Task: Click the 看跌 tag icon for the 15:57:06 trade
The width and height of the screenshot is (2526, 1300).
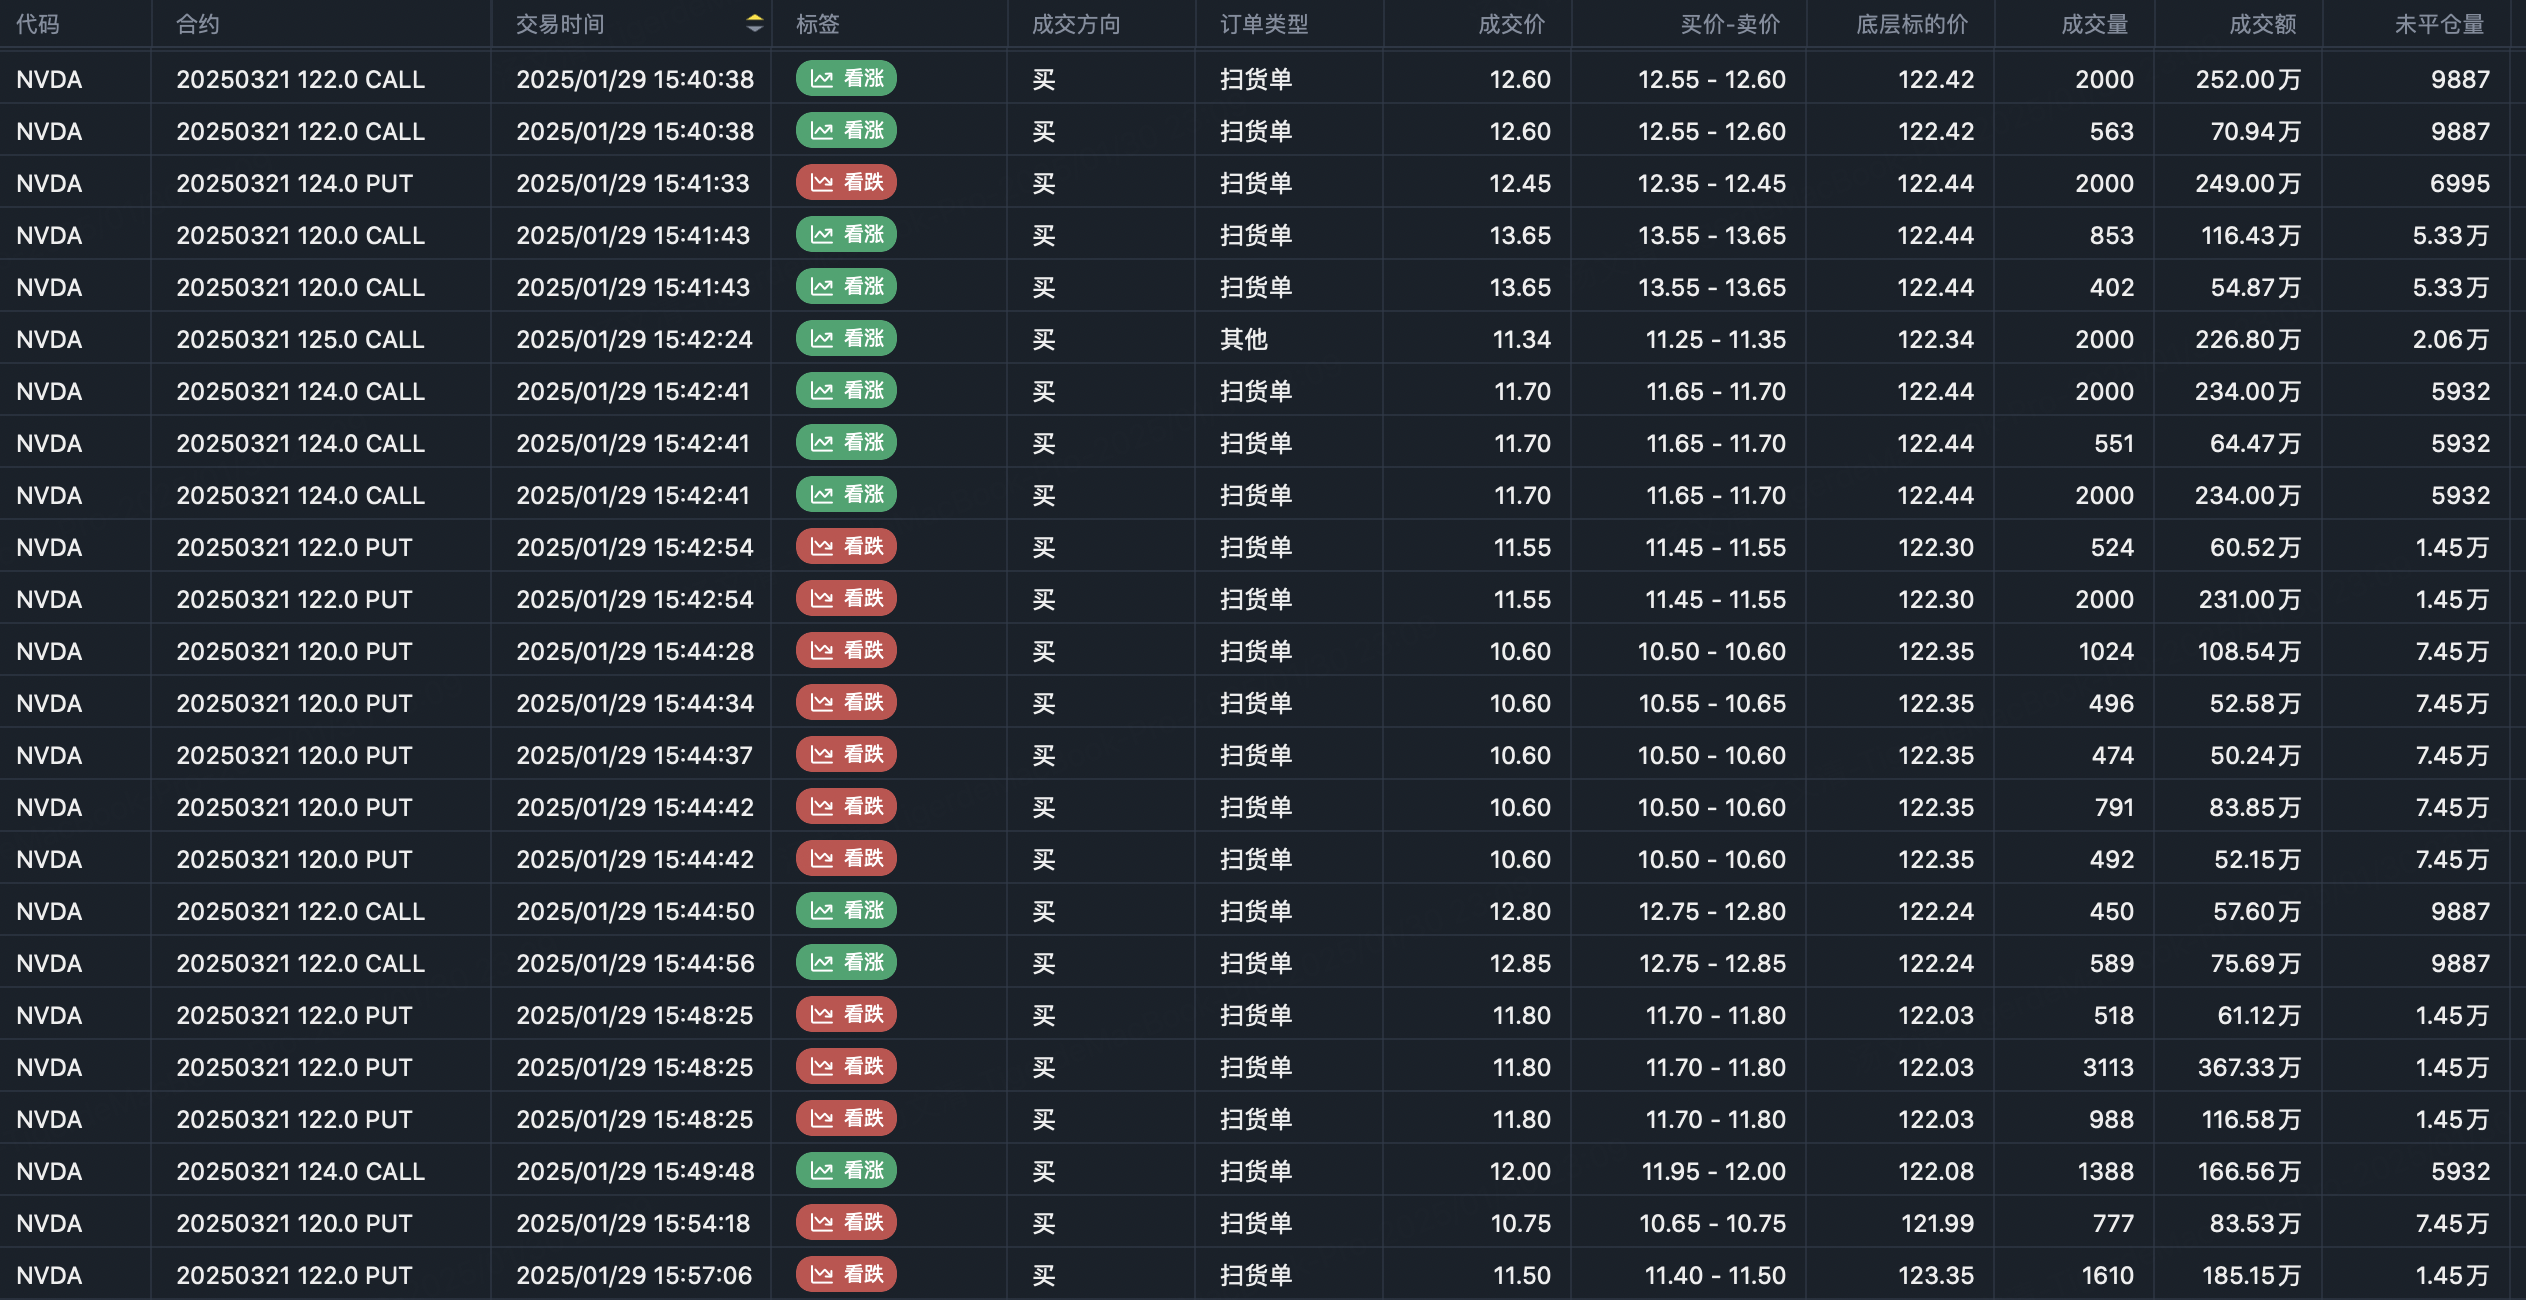Action: click(x=822, y=1275)
